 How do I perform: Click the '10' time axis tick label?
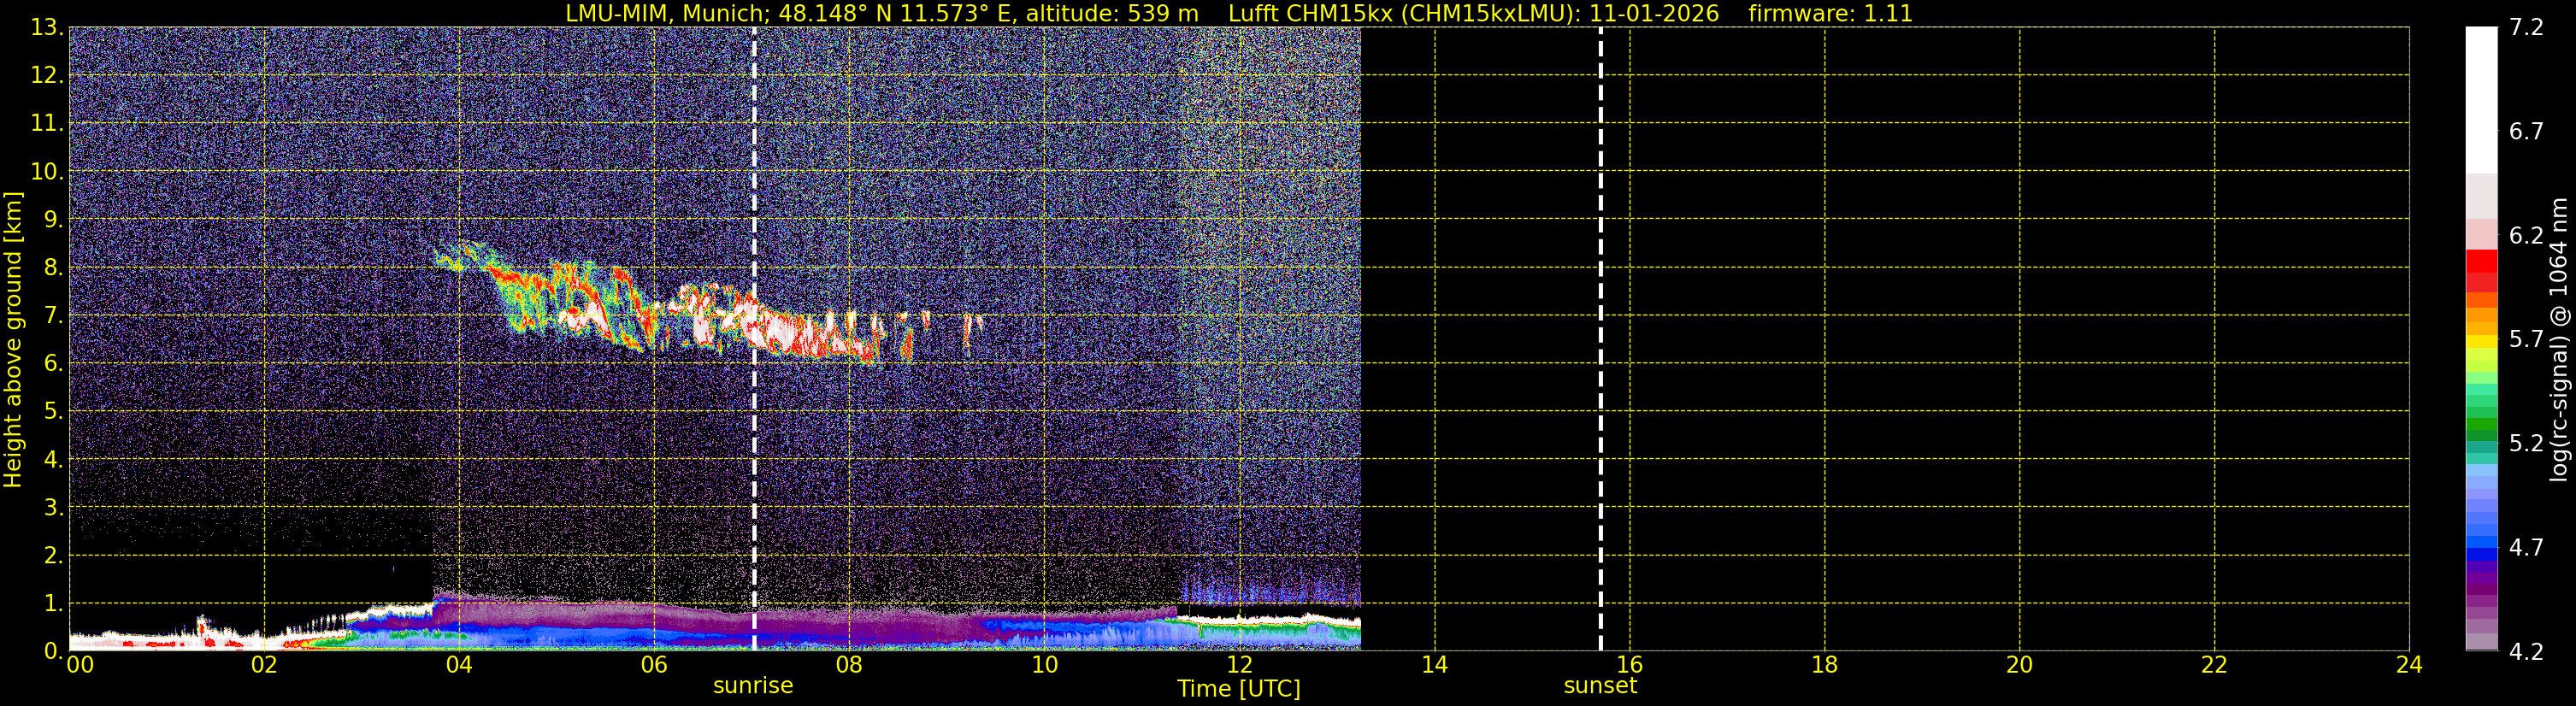(x=1044, y=664)
